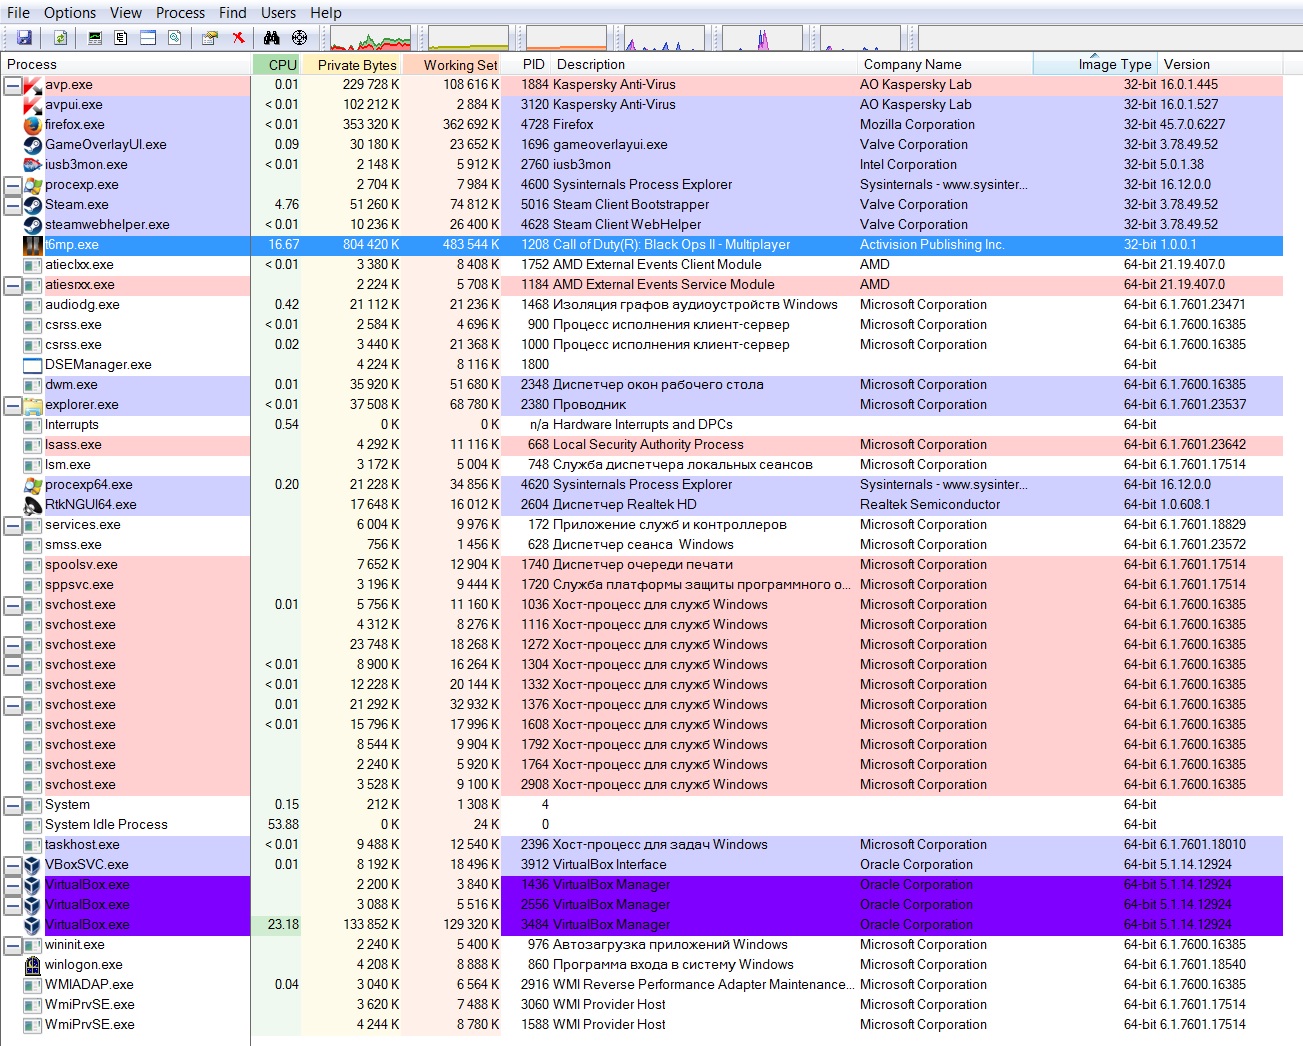Sort by the Private Bytes column header
The width and height of the screenshot is (1303, 1046).
pyautogui.click(x=351, y=65)
